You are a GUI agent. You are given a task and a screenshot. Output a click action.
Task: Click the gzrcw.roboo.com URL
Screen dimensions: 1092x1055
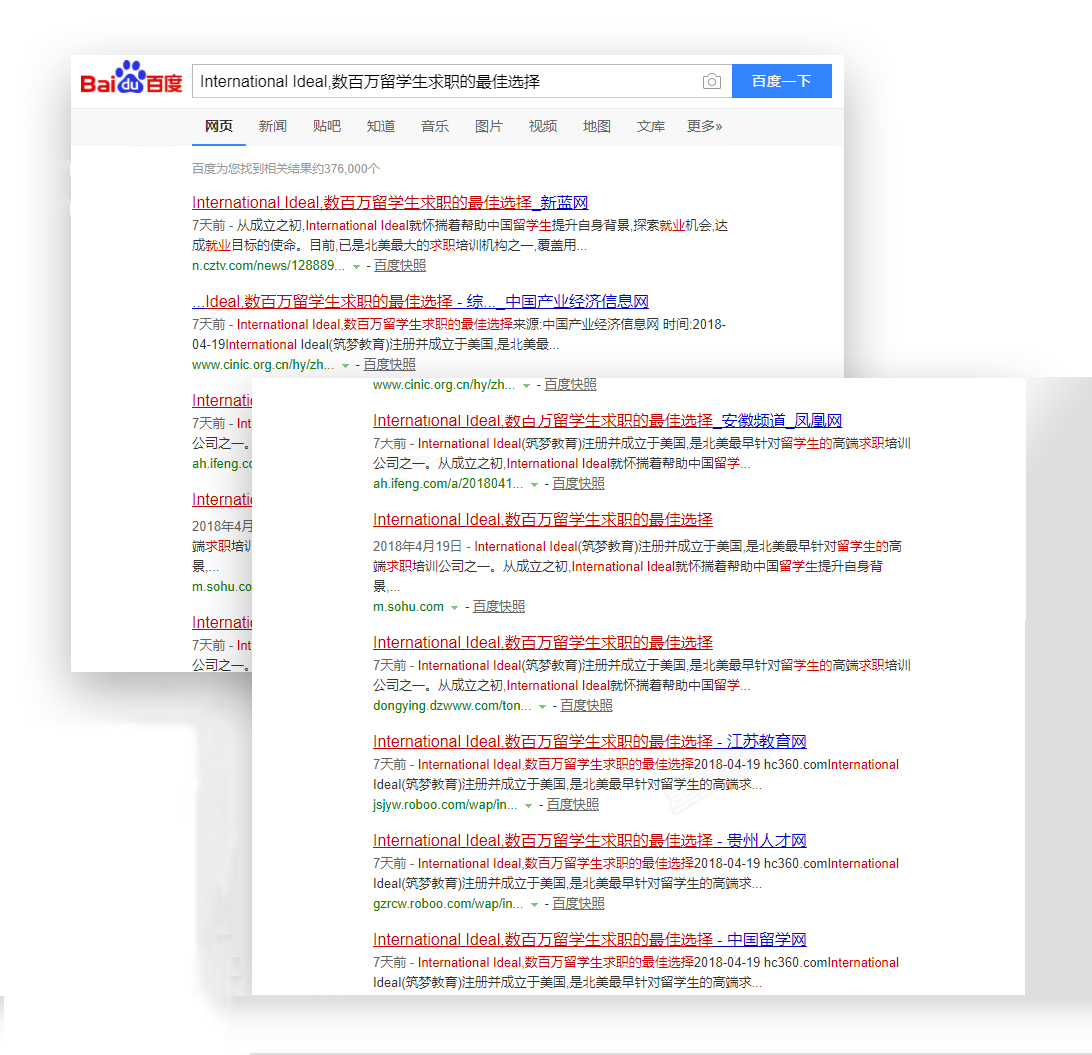448,903
